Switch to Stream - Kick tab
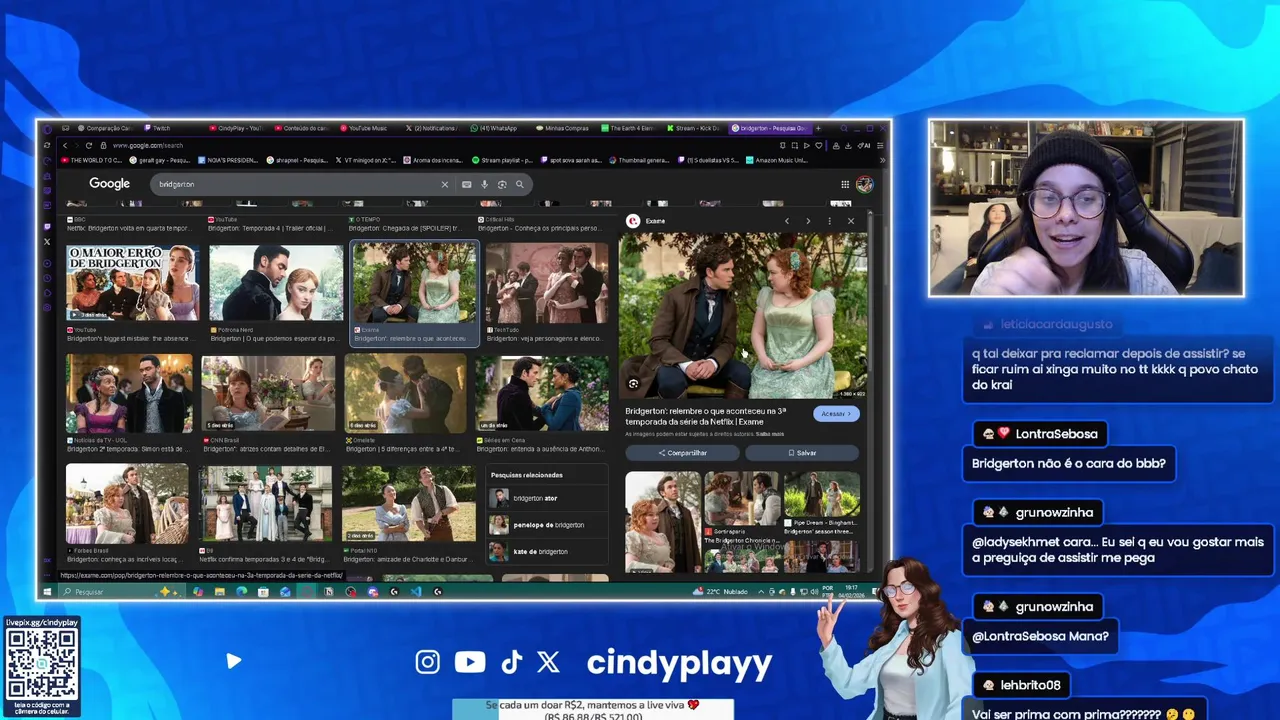Image resolution: width=1280 pixels, height=720 pixels. click(x=693, y=128)
